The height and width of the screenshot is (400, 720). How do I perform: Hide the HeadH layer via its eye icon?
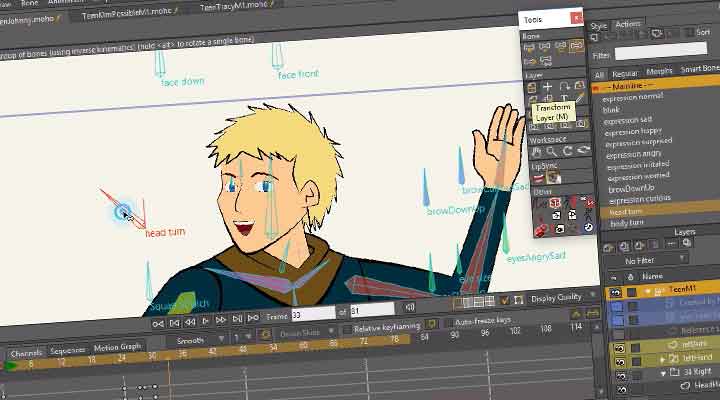pyautogui.click(x=621, y=389)
